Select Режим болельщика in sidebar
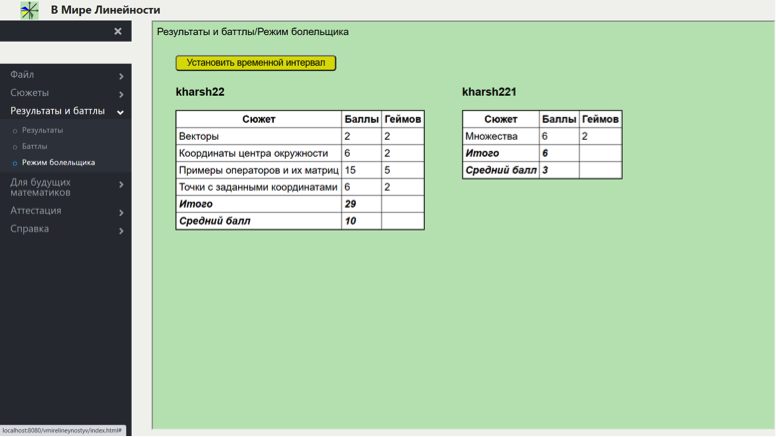 58,162
